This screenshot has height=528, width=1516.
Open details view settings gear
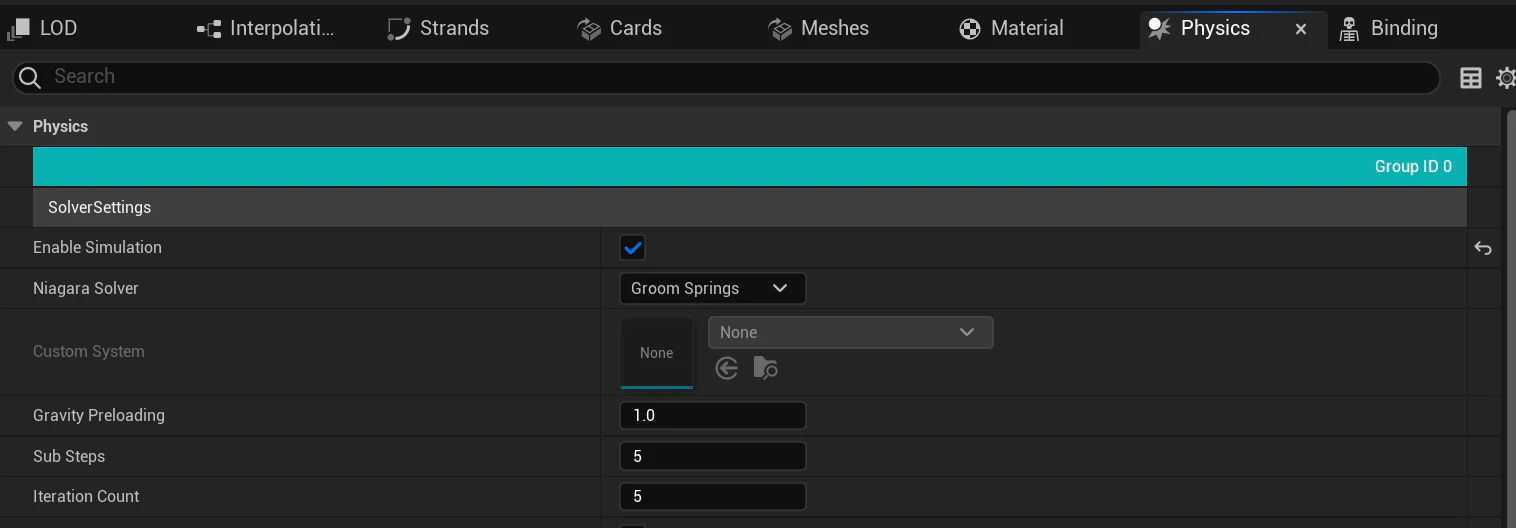[1506, 78]
